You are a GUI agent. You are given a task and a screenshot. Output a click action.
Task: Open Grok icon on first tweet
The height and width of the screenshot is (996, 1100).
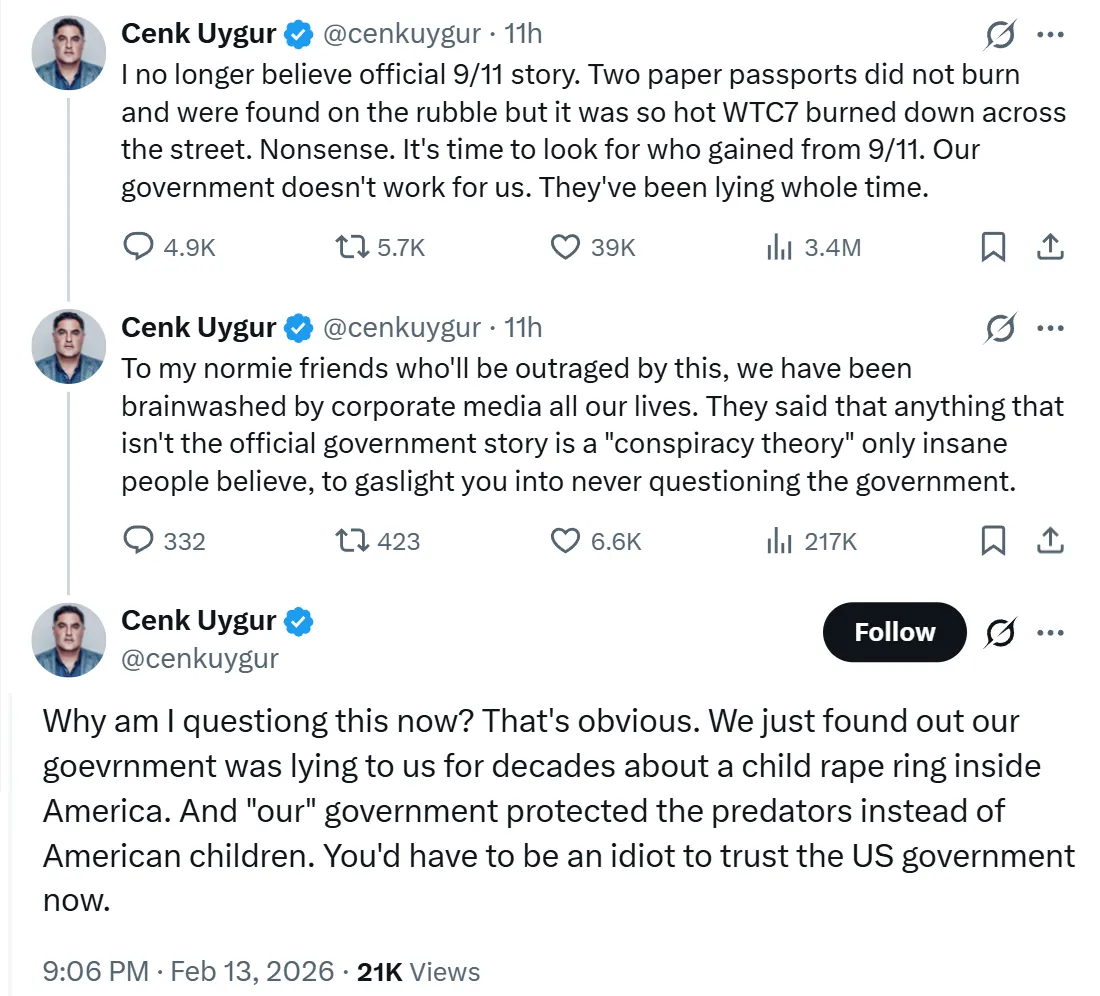[x=1000, y=35]
